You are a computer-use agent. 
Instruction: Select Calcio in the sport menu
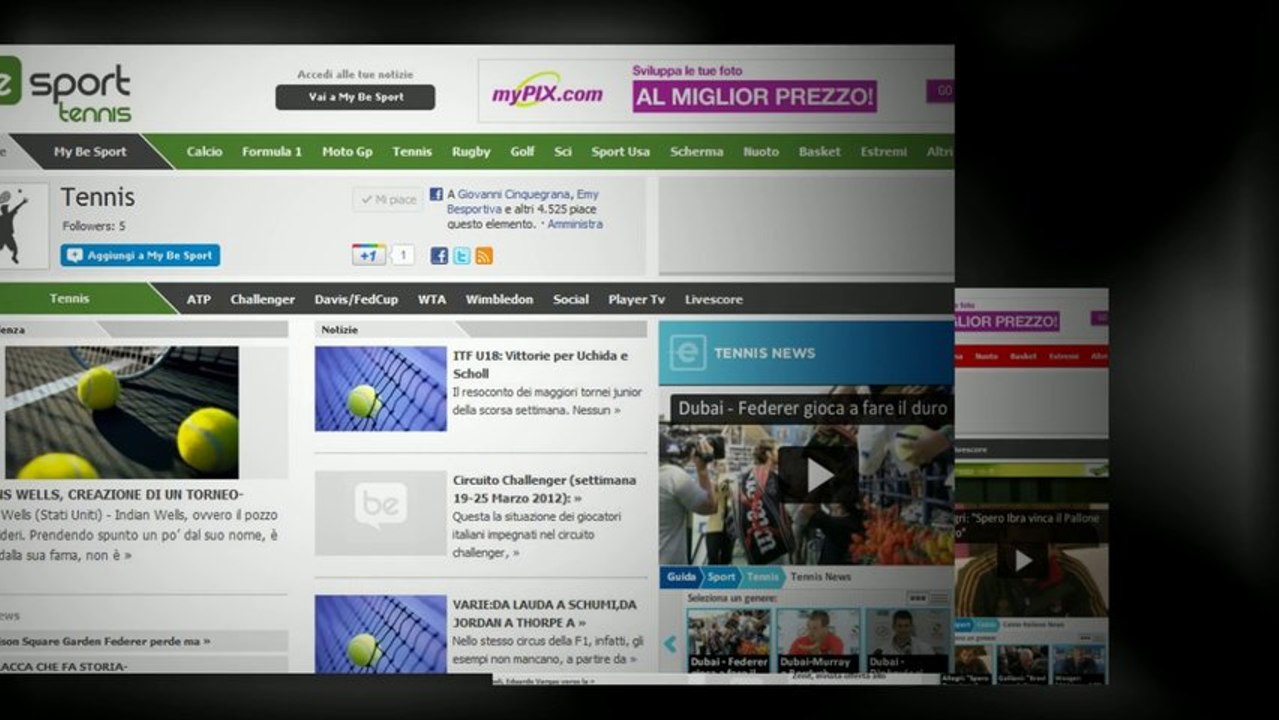click(204, 152)
